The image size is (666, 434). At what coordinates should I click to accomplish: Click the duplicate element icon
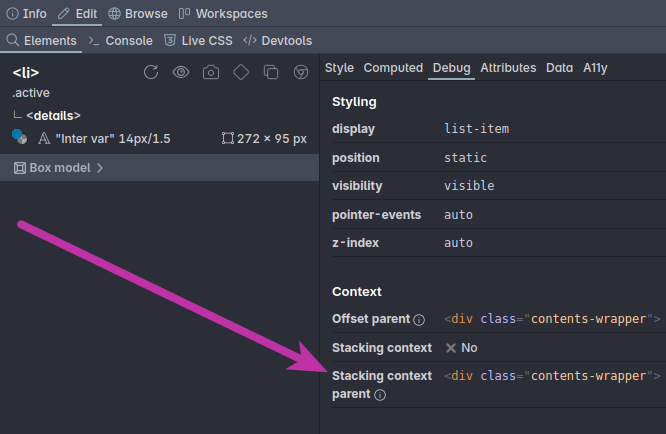coord(271,72)
